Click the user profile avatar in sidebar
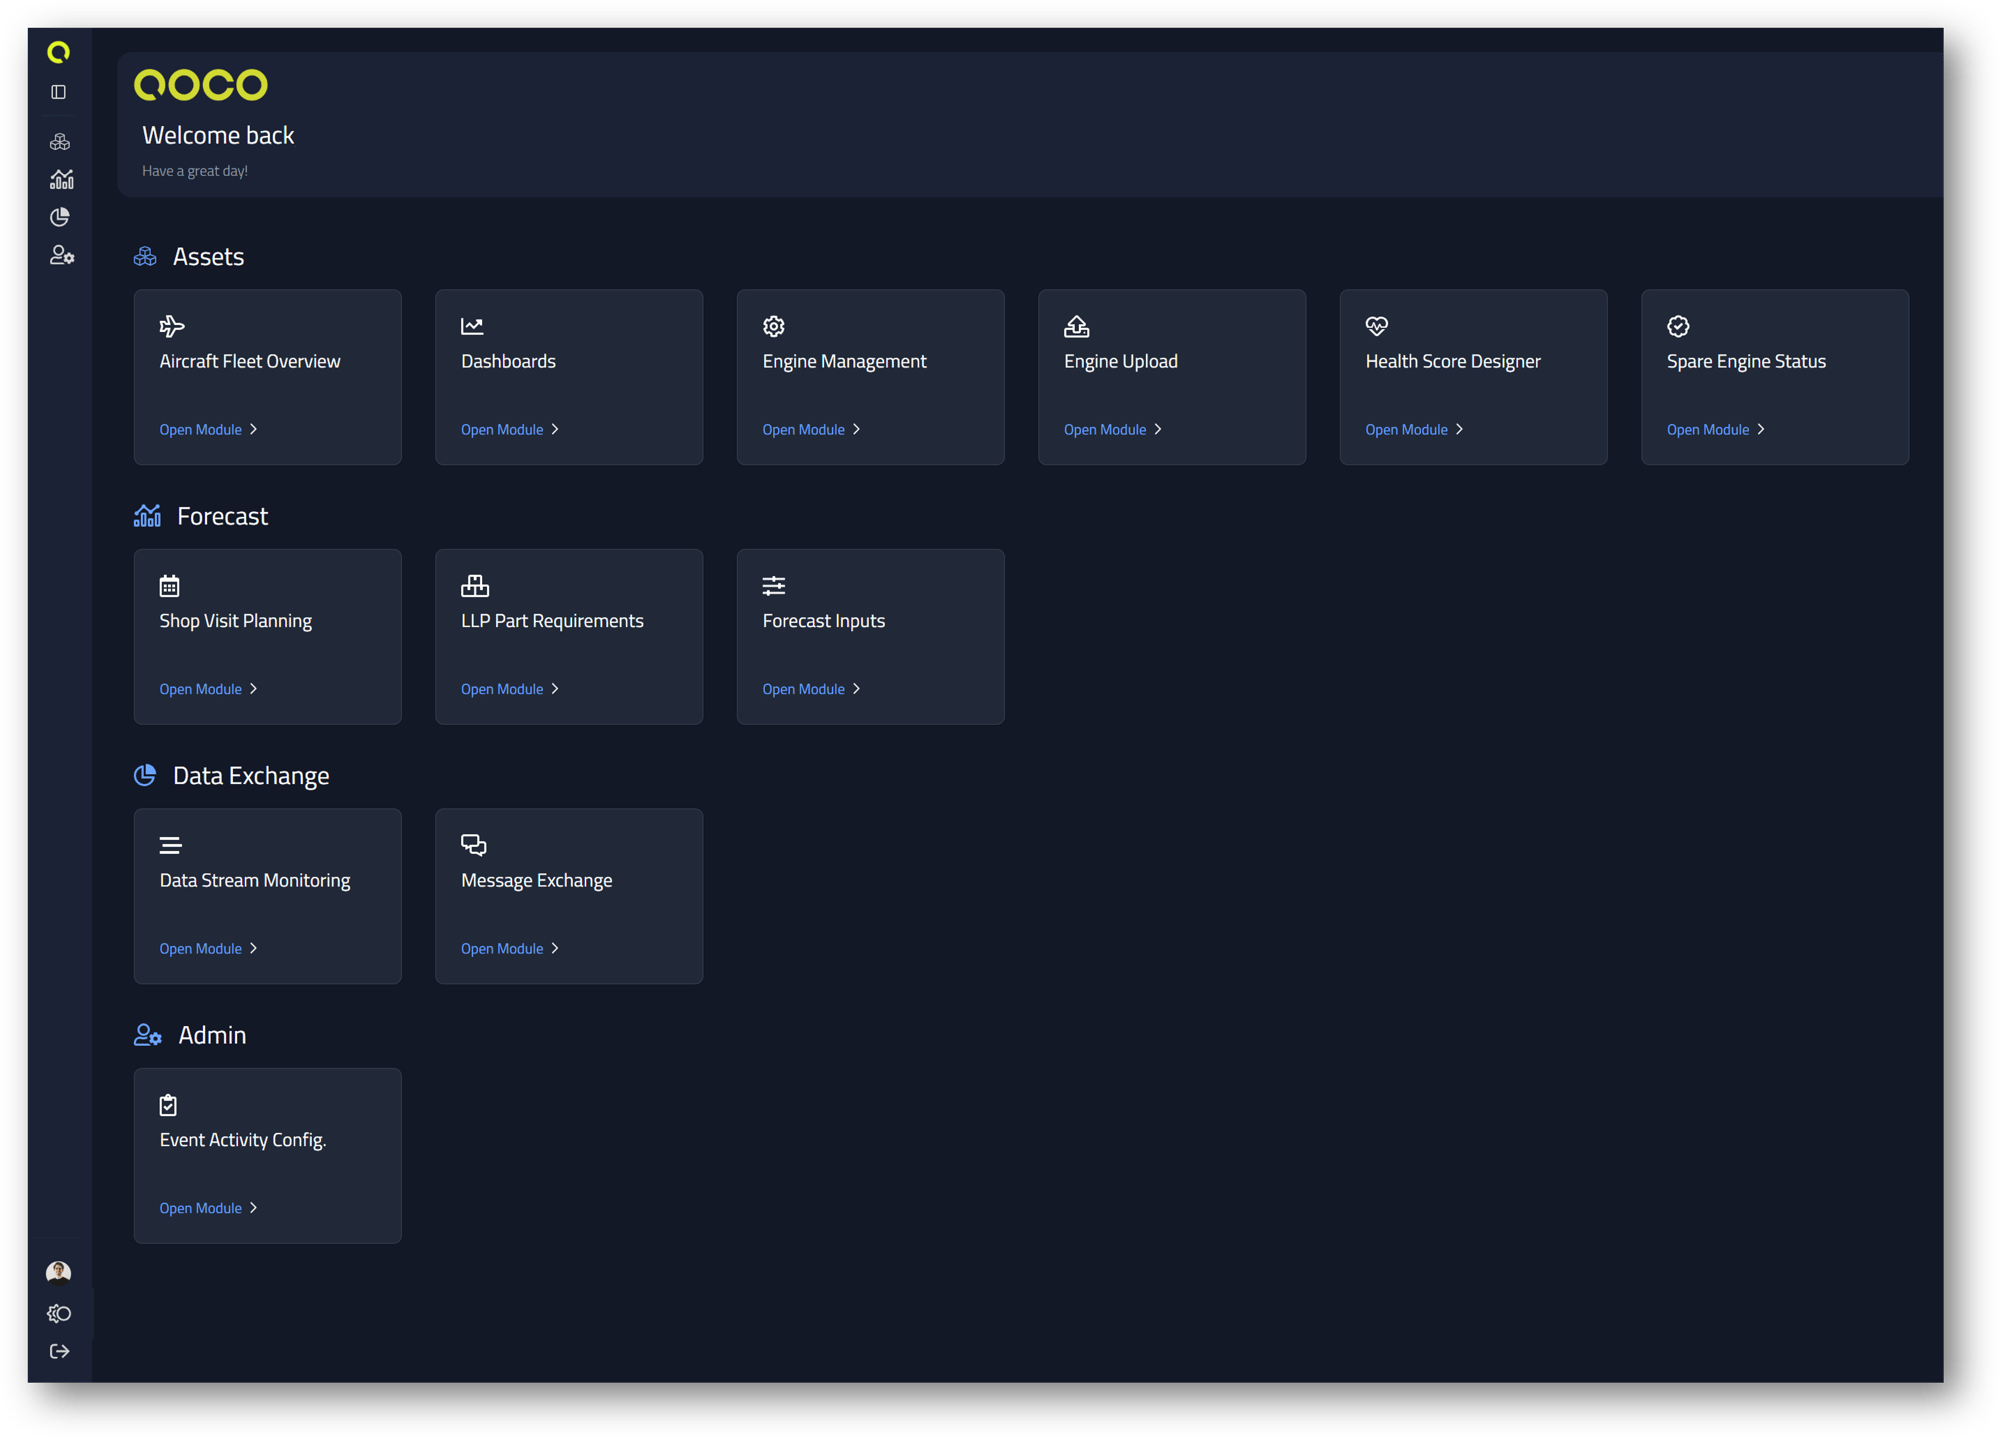Screen dimensions: 2000x1439 (x=59, y=1271)
